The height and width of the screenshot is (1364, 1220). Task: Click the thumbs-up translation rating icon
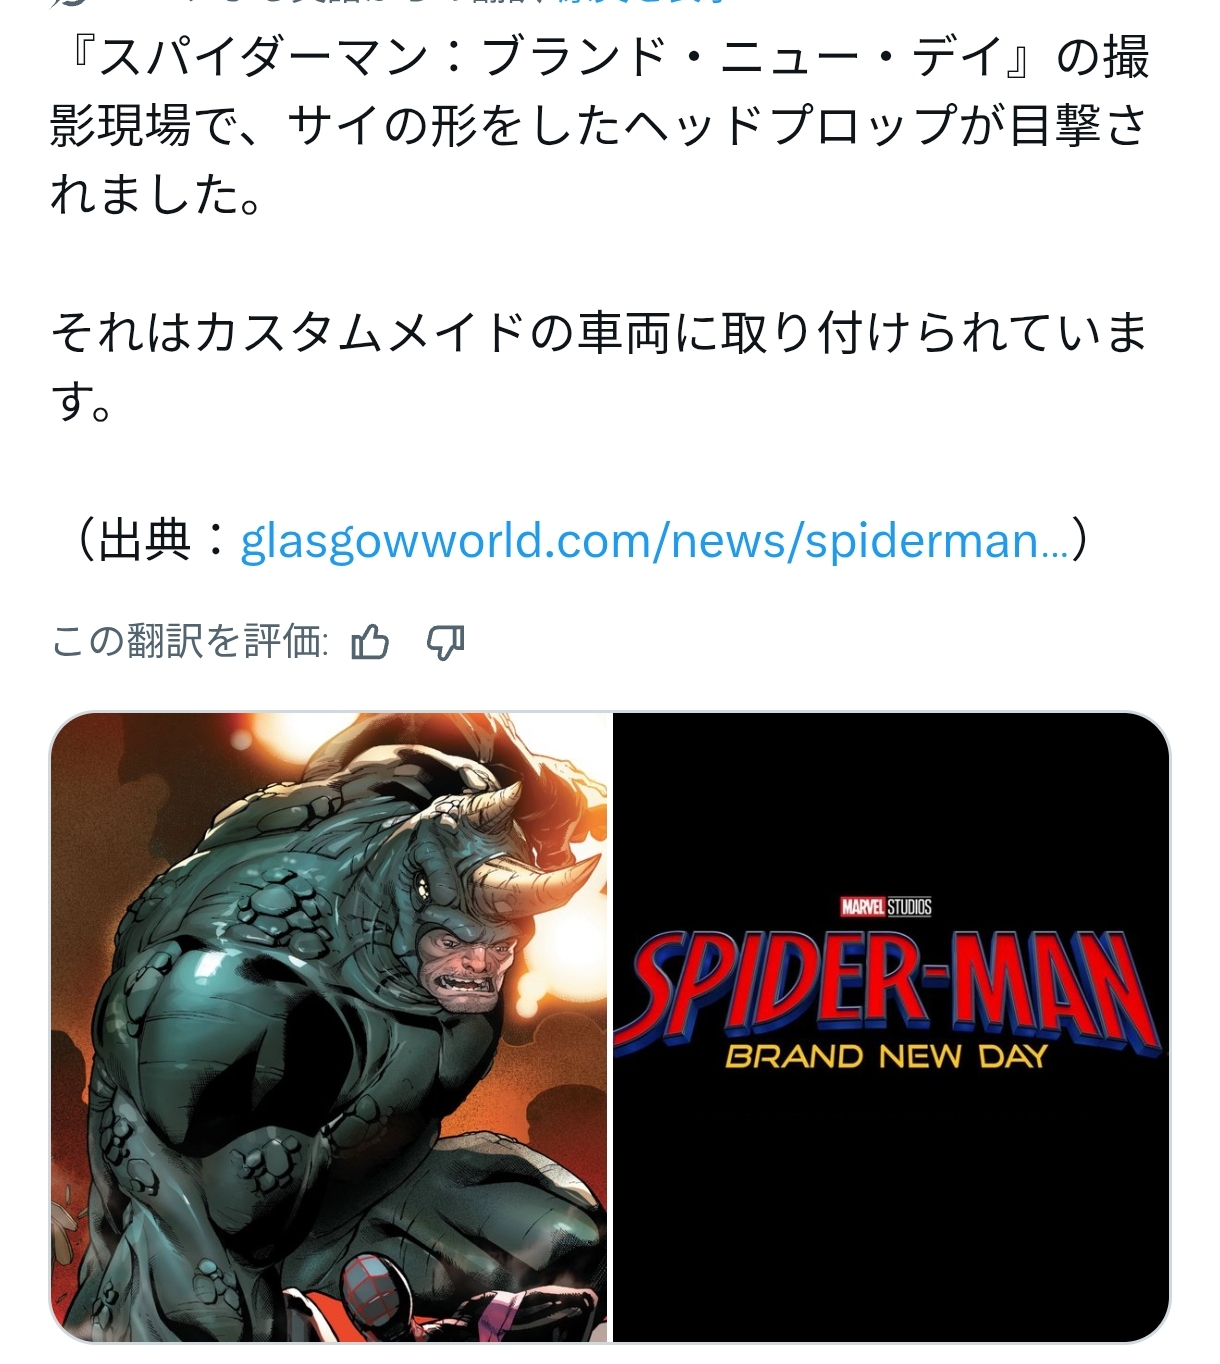[x=370, y=642]
